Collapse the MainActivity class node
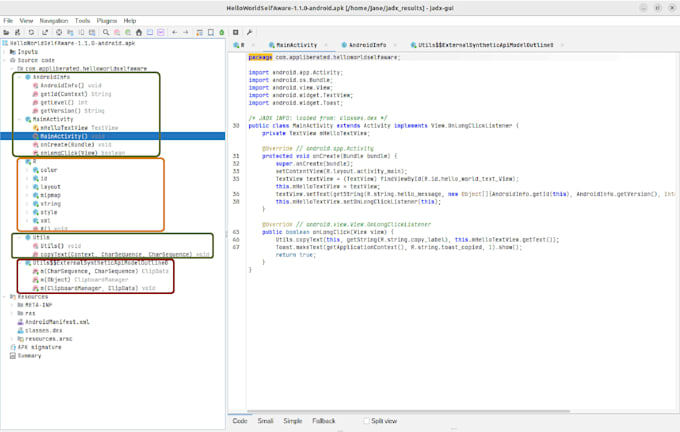The height and width of the screenshot is (432, 680). (20, 119)
